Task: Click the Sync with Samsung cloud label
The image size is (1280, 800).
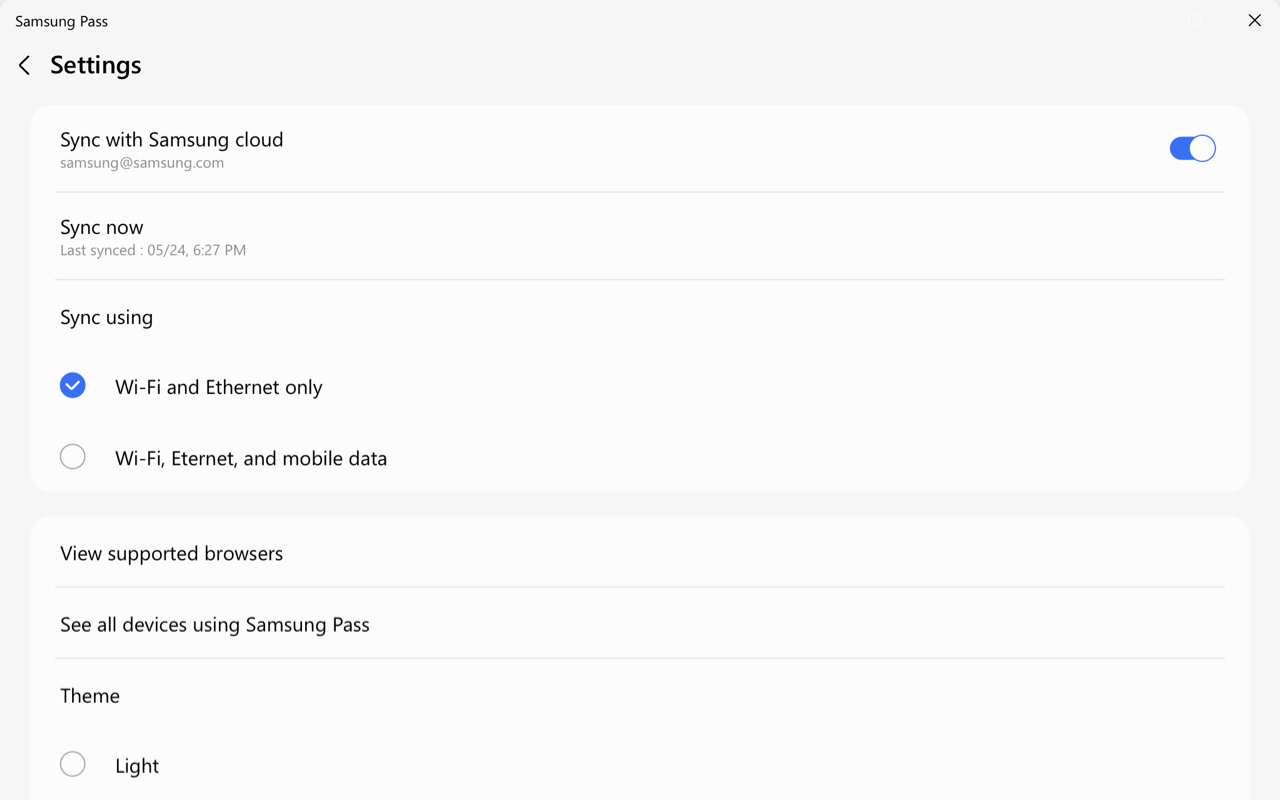Action: [x=171, y=140]
